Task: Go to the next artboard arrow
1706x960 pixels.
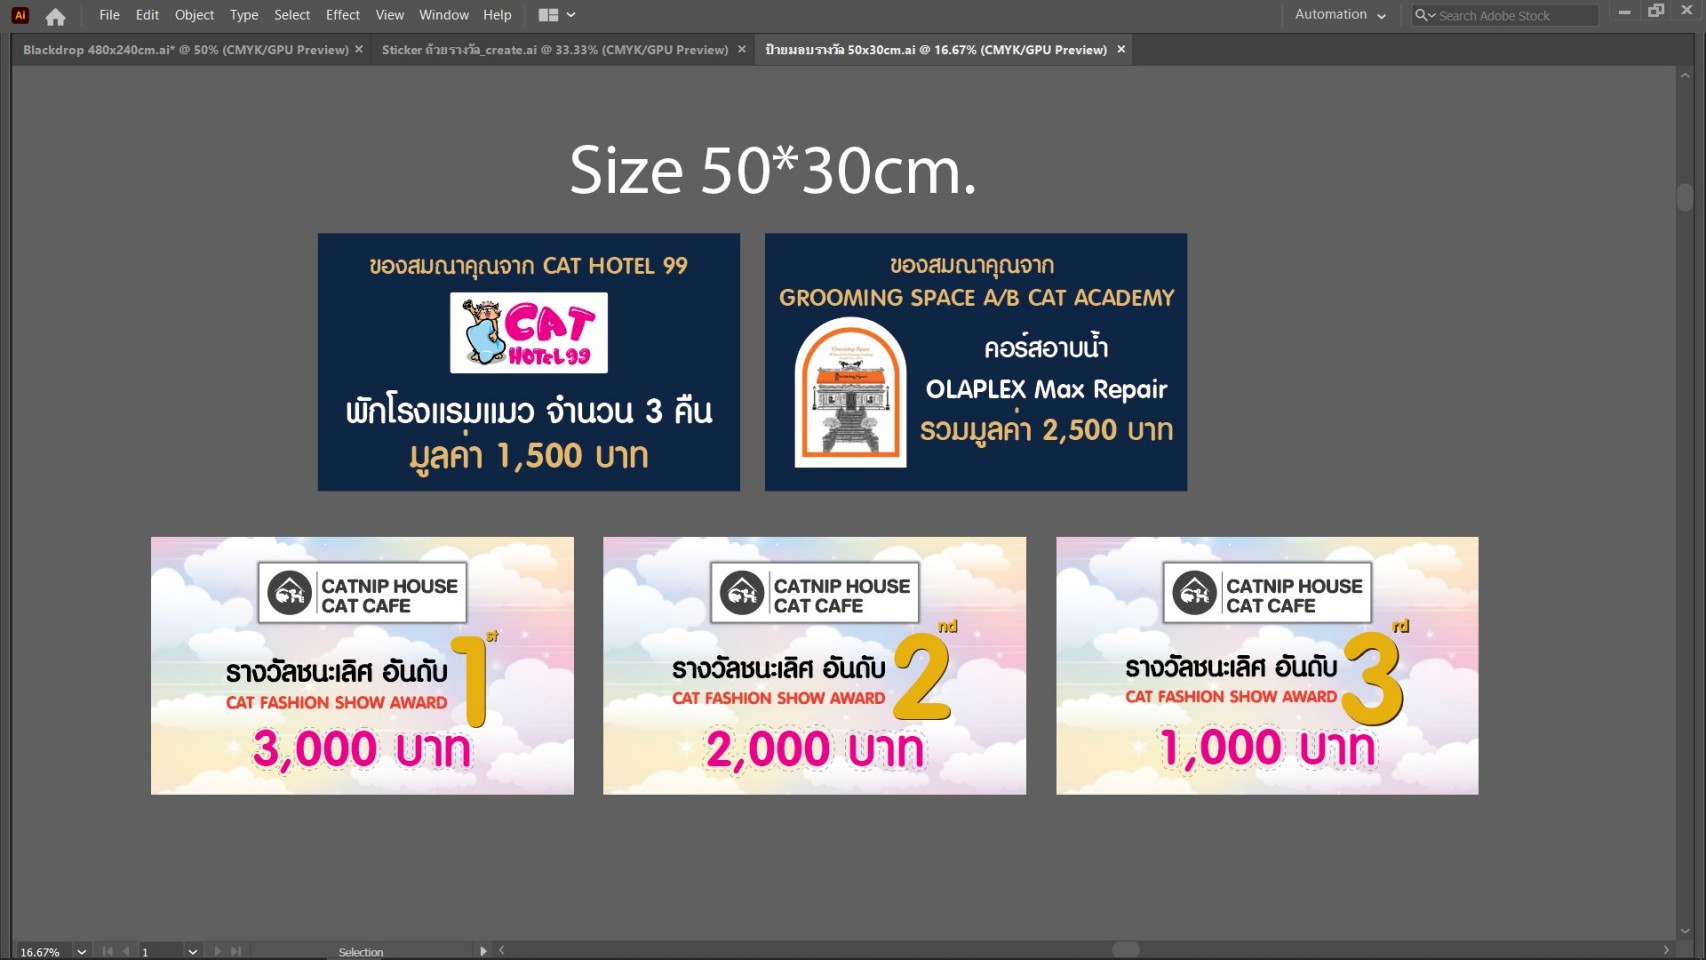Action: click(x=217, y=951)
